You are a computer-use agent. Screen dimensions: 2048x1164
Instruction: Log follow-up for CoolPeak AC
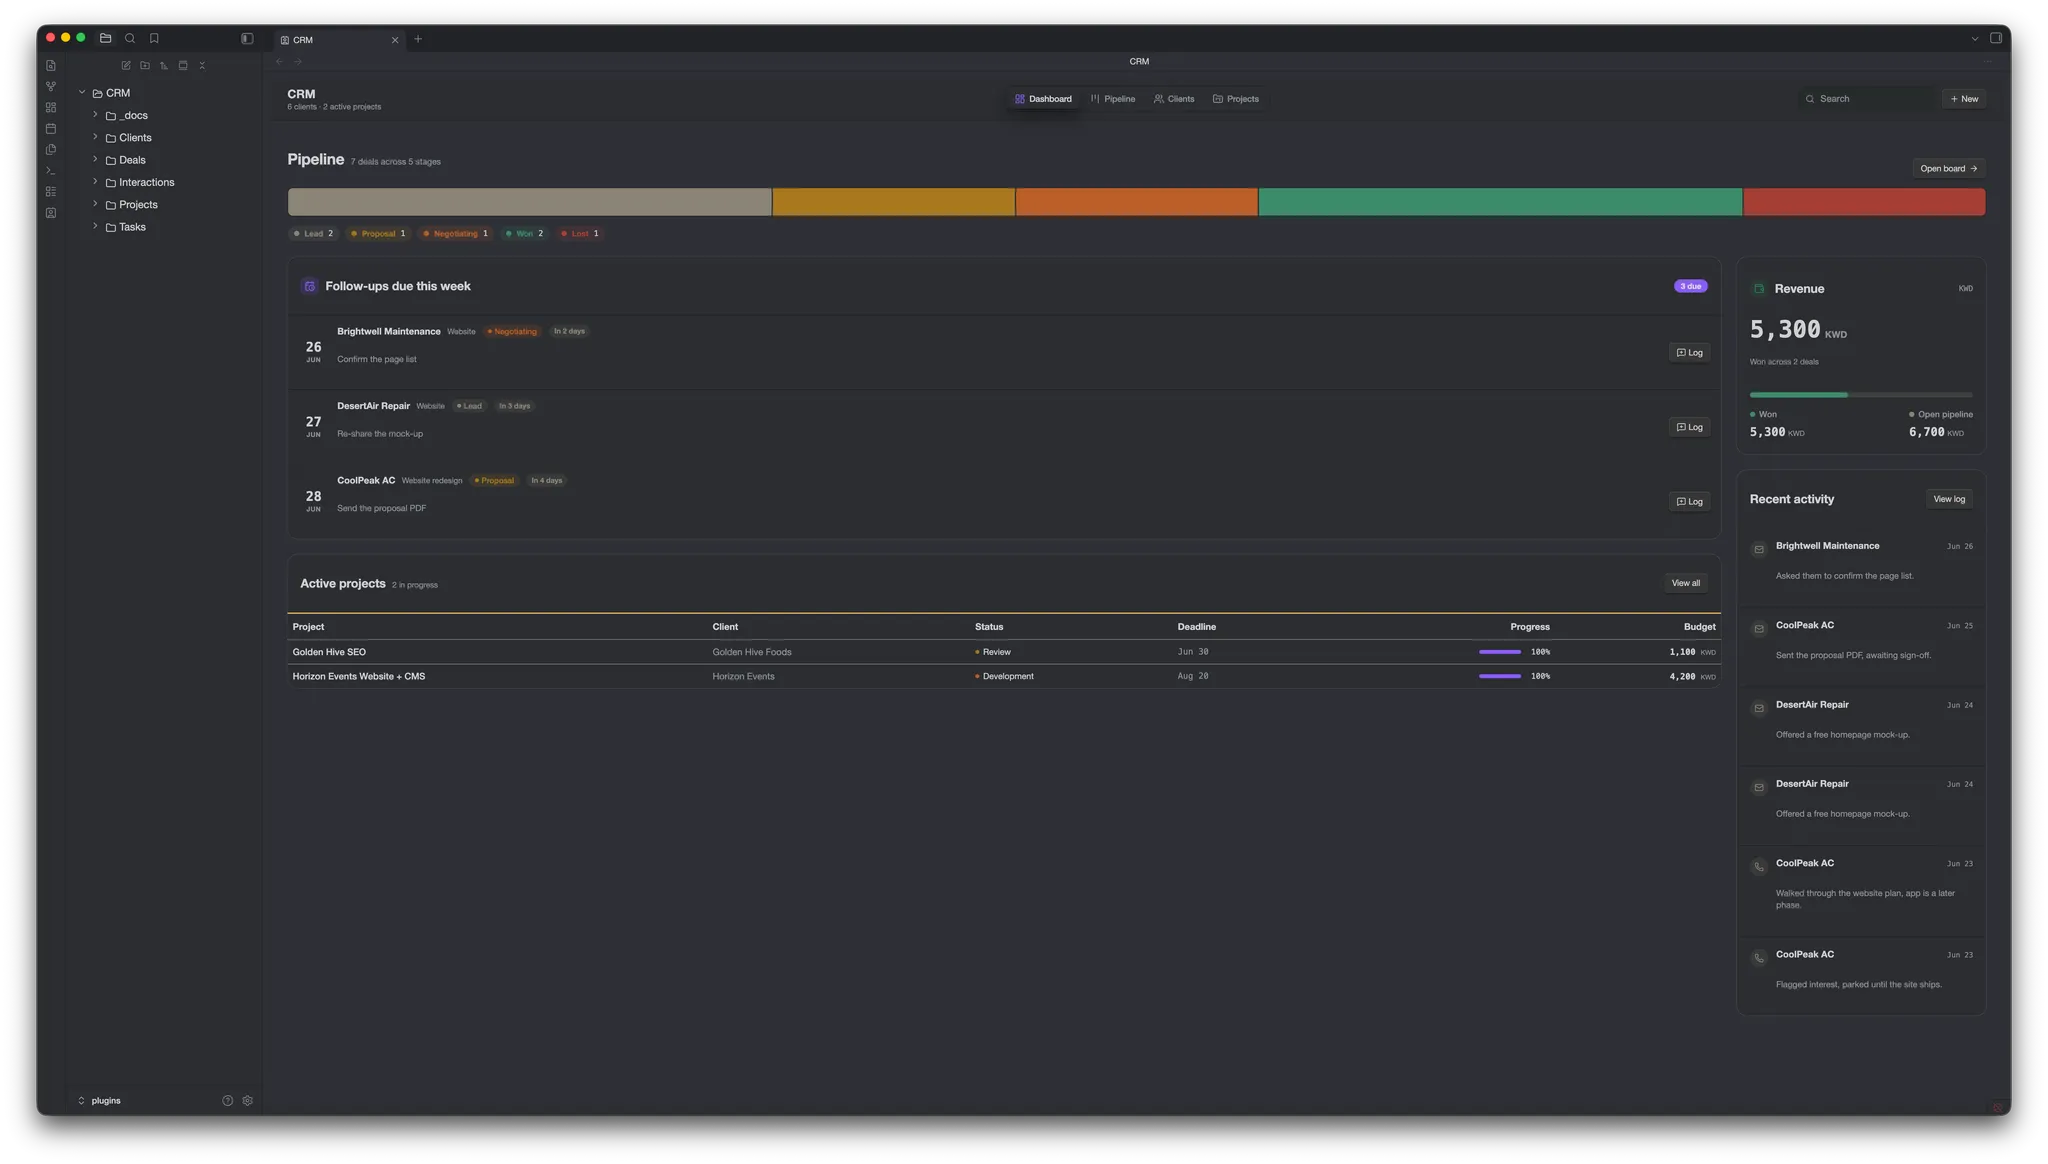pyautogui.click(x=1689, y=501)
